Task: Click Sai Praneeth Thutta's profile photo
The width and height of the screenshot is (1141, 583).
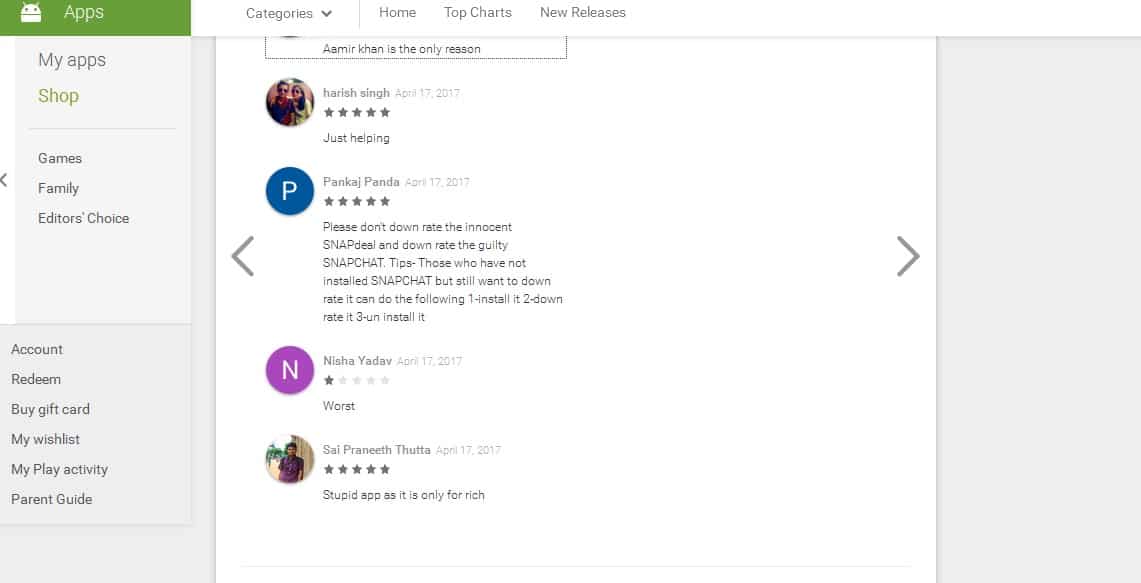Action: 290,459
